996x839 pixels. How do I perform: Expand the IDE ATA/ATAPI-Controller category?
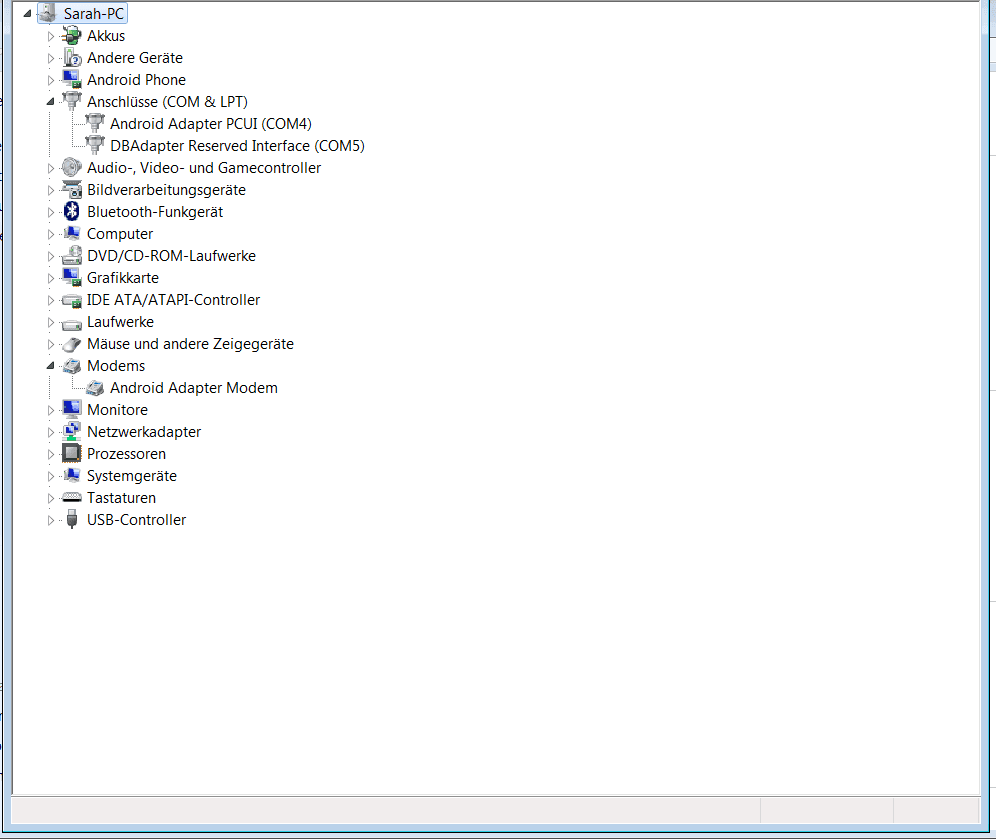(51, 300)
